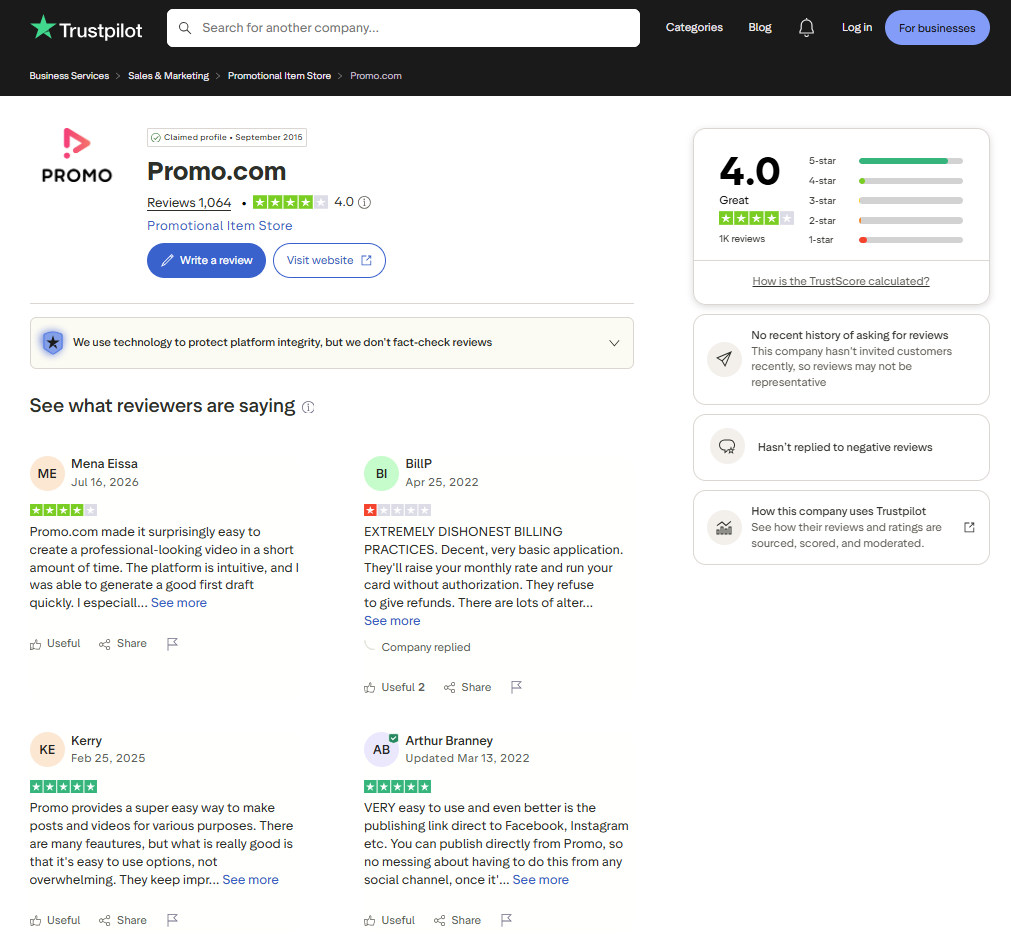Click Log in
This screenshot has height=945, width=1011.
856,27
